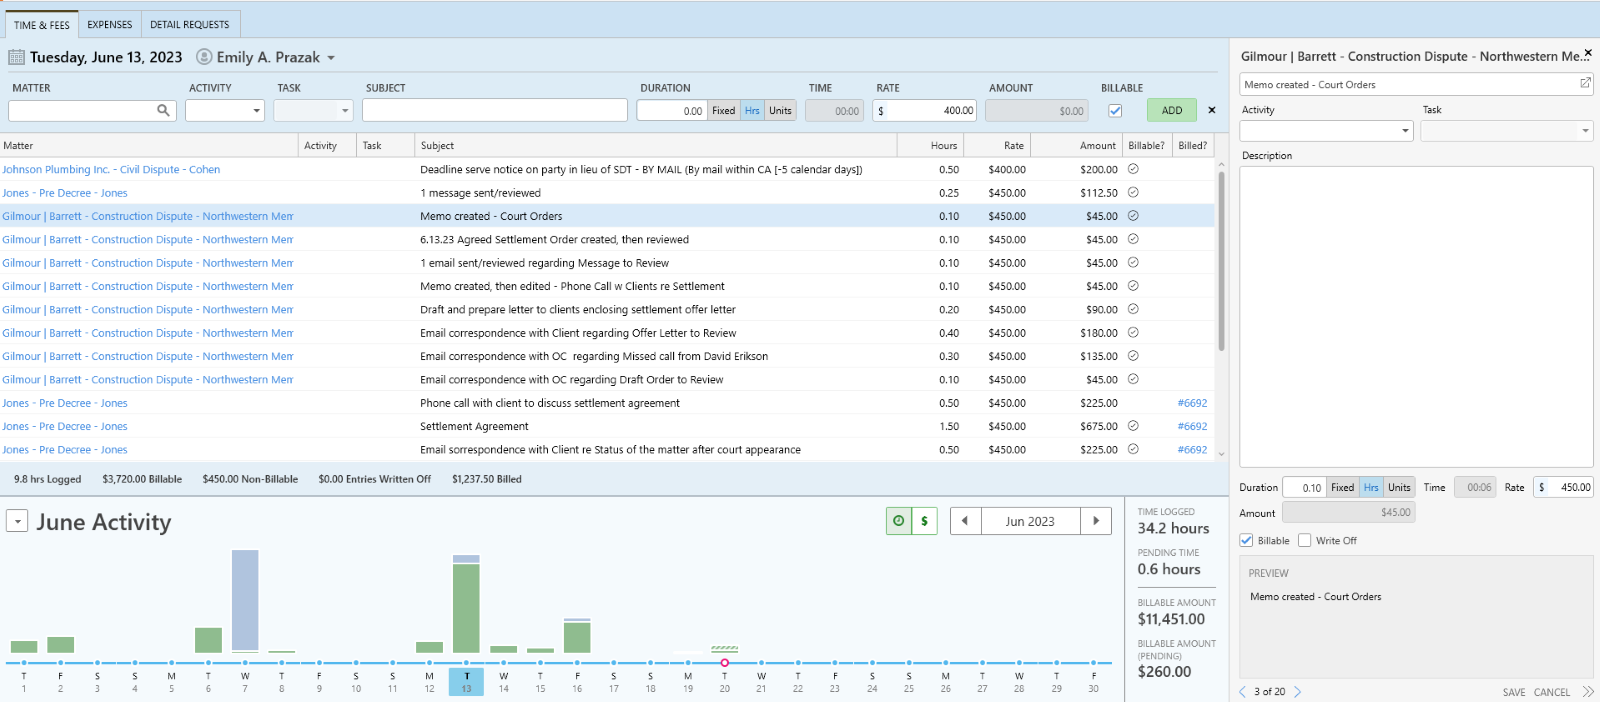This screenshot has height=702, width=1600.
Task: Select Units duration in detail panel
Action: pyautogui.click(x=1399, y=488)
